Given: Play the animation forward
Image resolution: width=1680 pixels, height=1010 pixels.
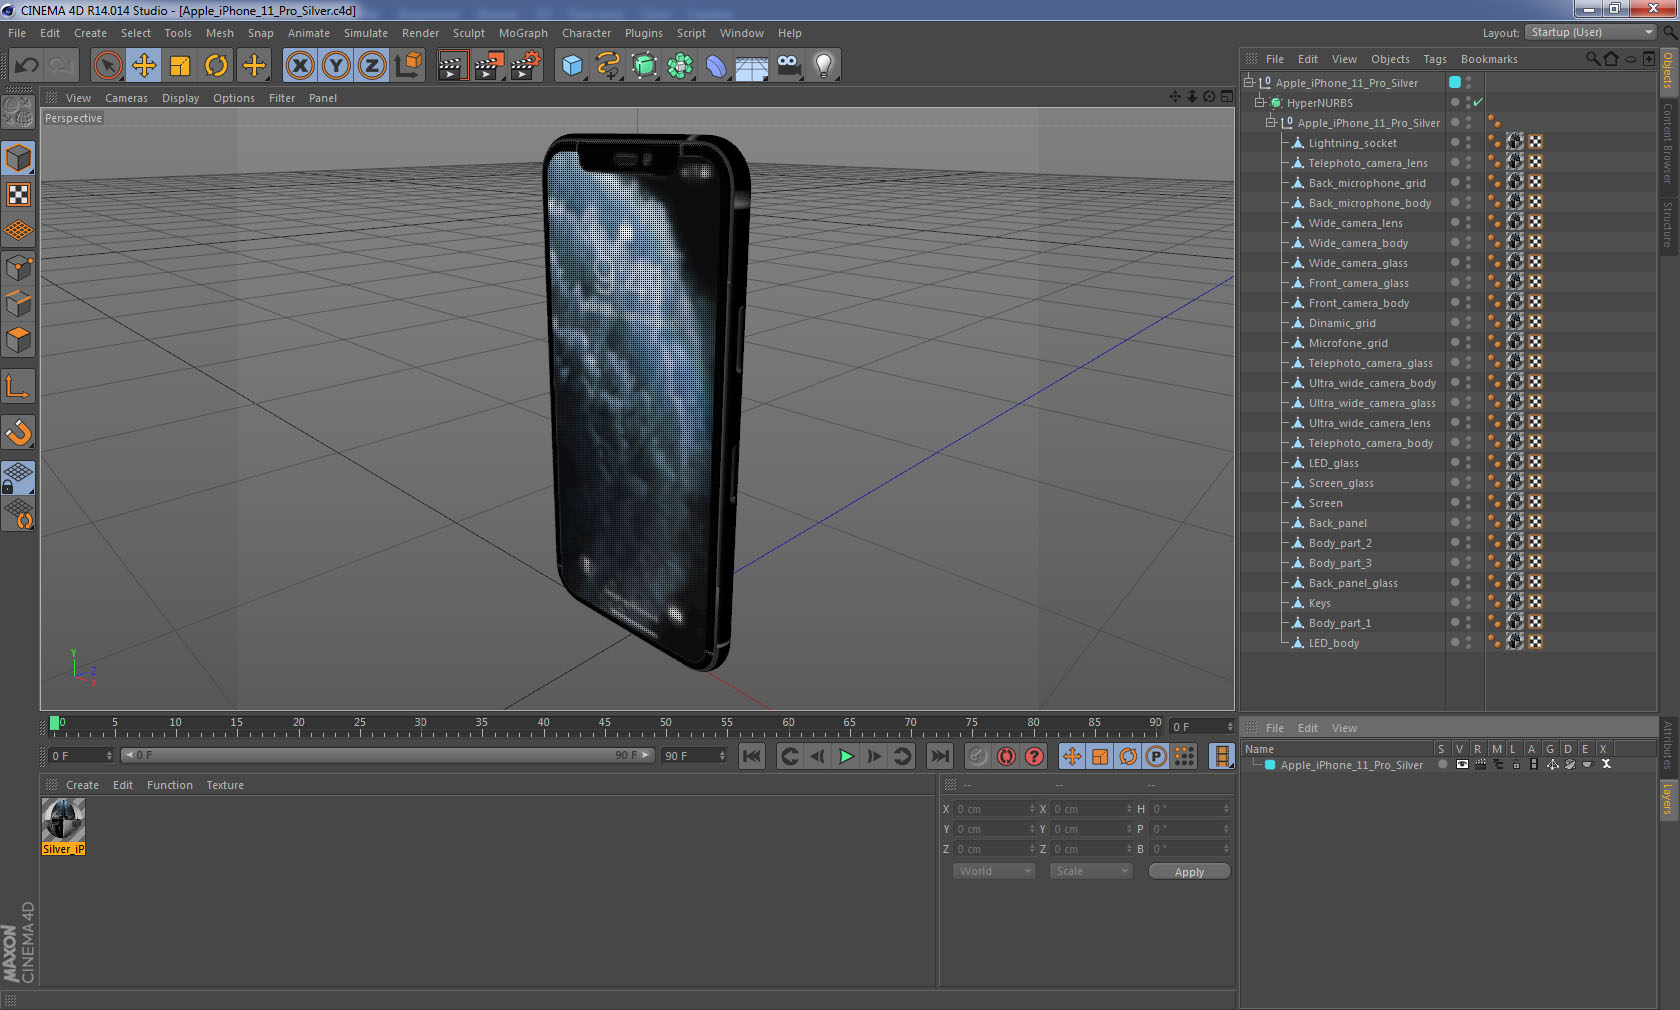Looking at the screenshot, I should 846,756.
